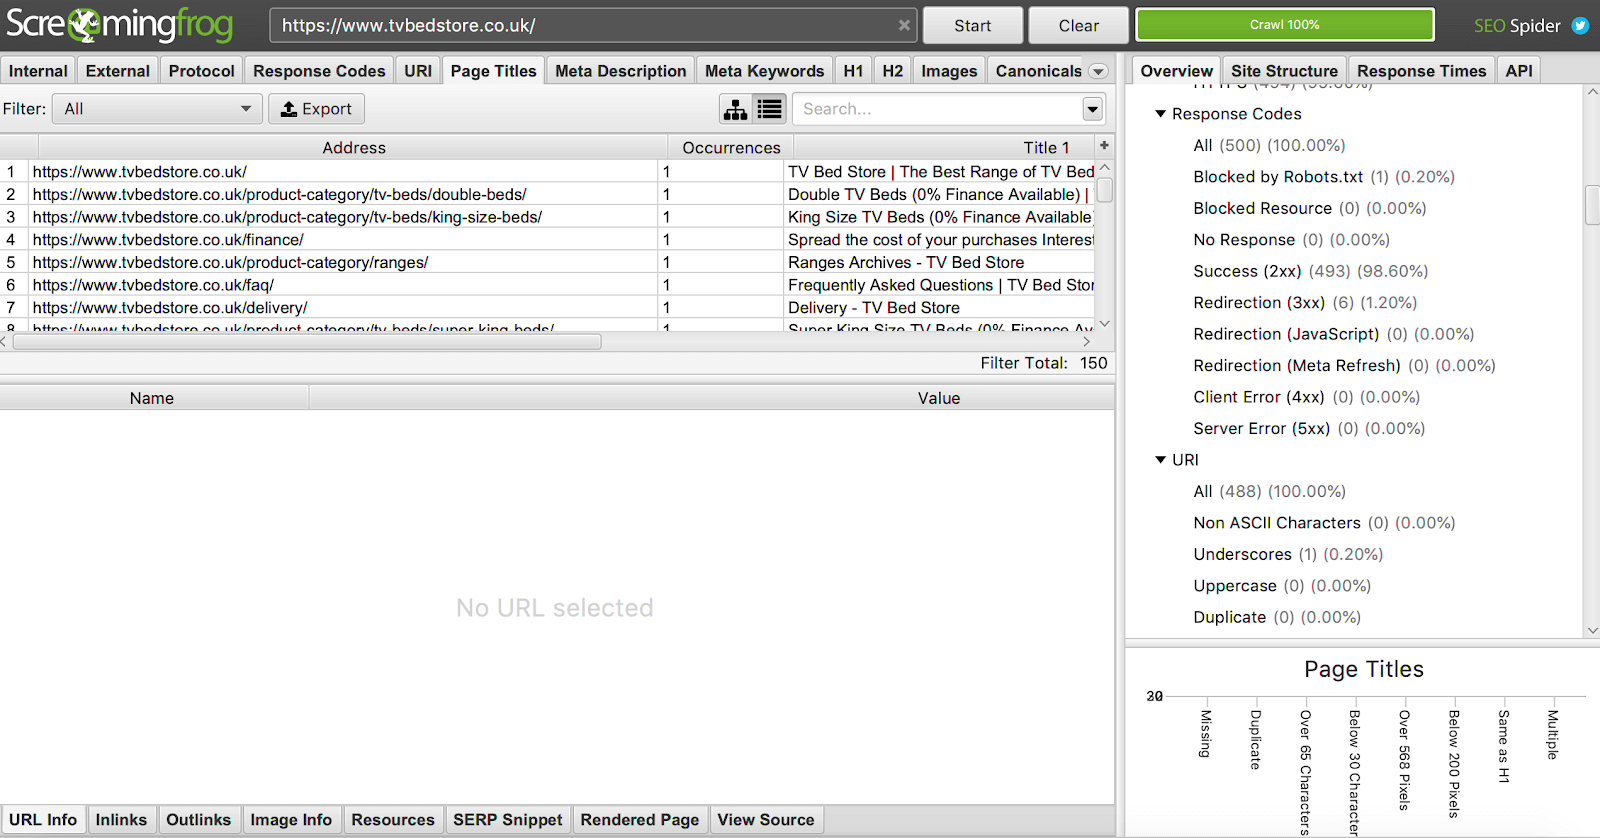The image size is (1600, 838).
Task: Select the tvbedstore.co.uk/finance/ row
Action: click(548, 240)
